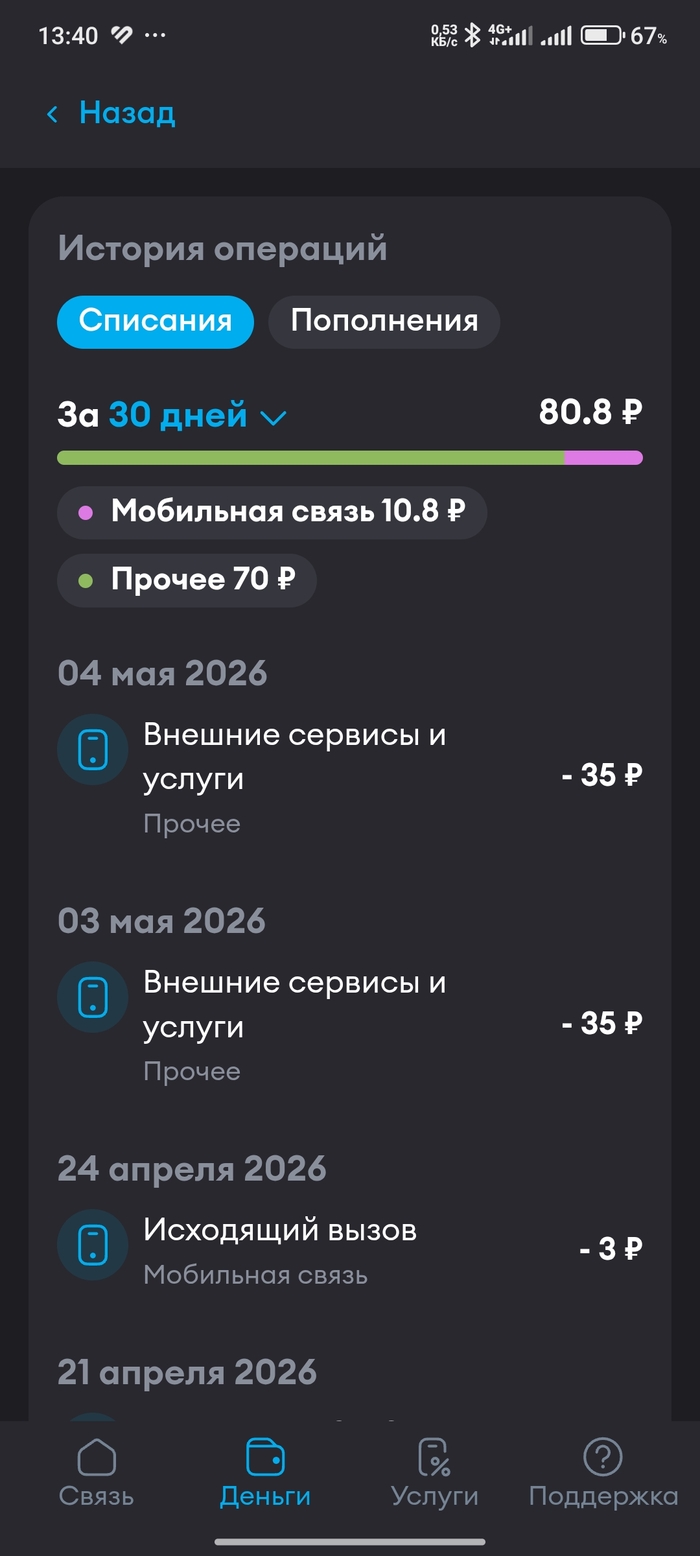Tap phone icon of 04 мая operation
Screen dimensions: 700x1556
[x=92, y=749]
